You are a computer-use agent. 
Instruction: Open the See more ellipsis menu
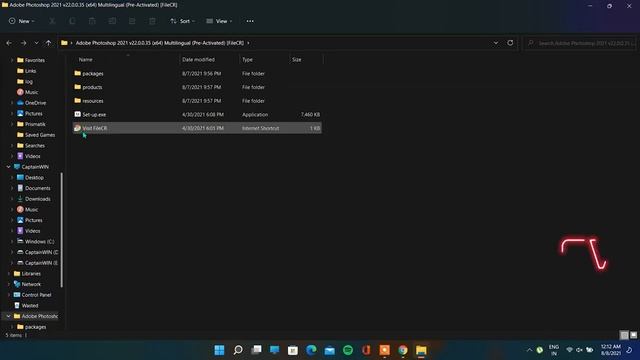click(250, 21)
